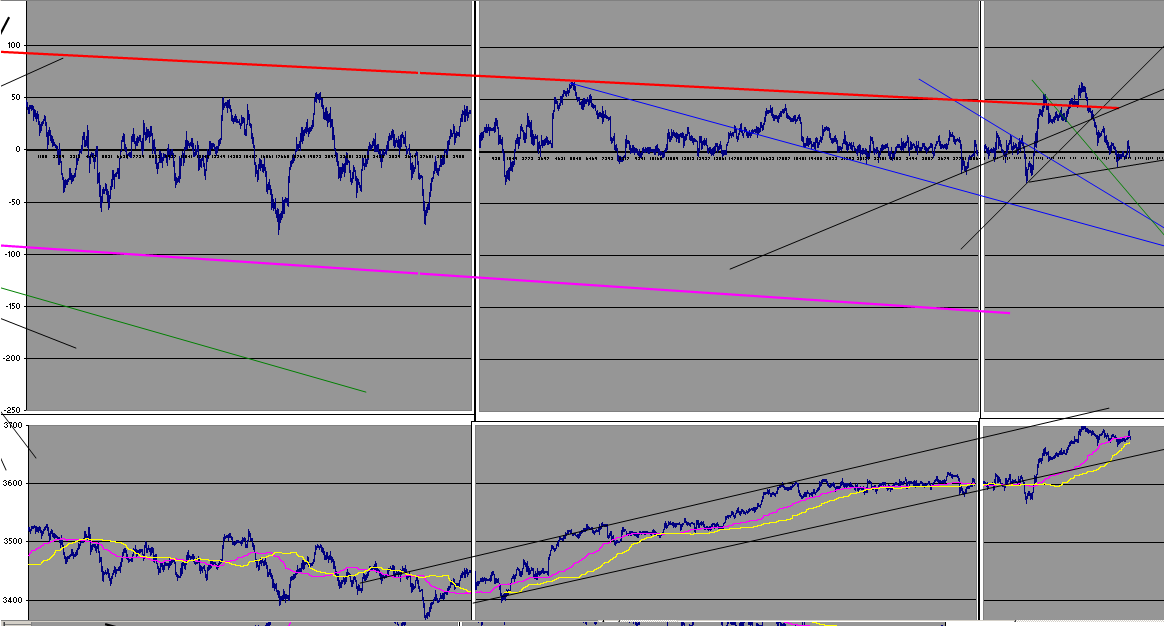Click the "-100" axis label

13,254
